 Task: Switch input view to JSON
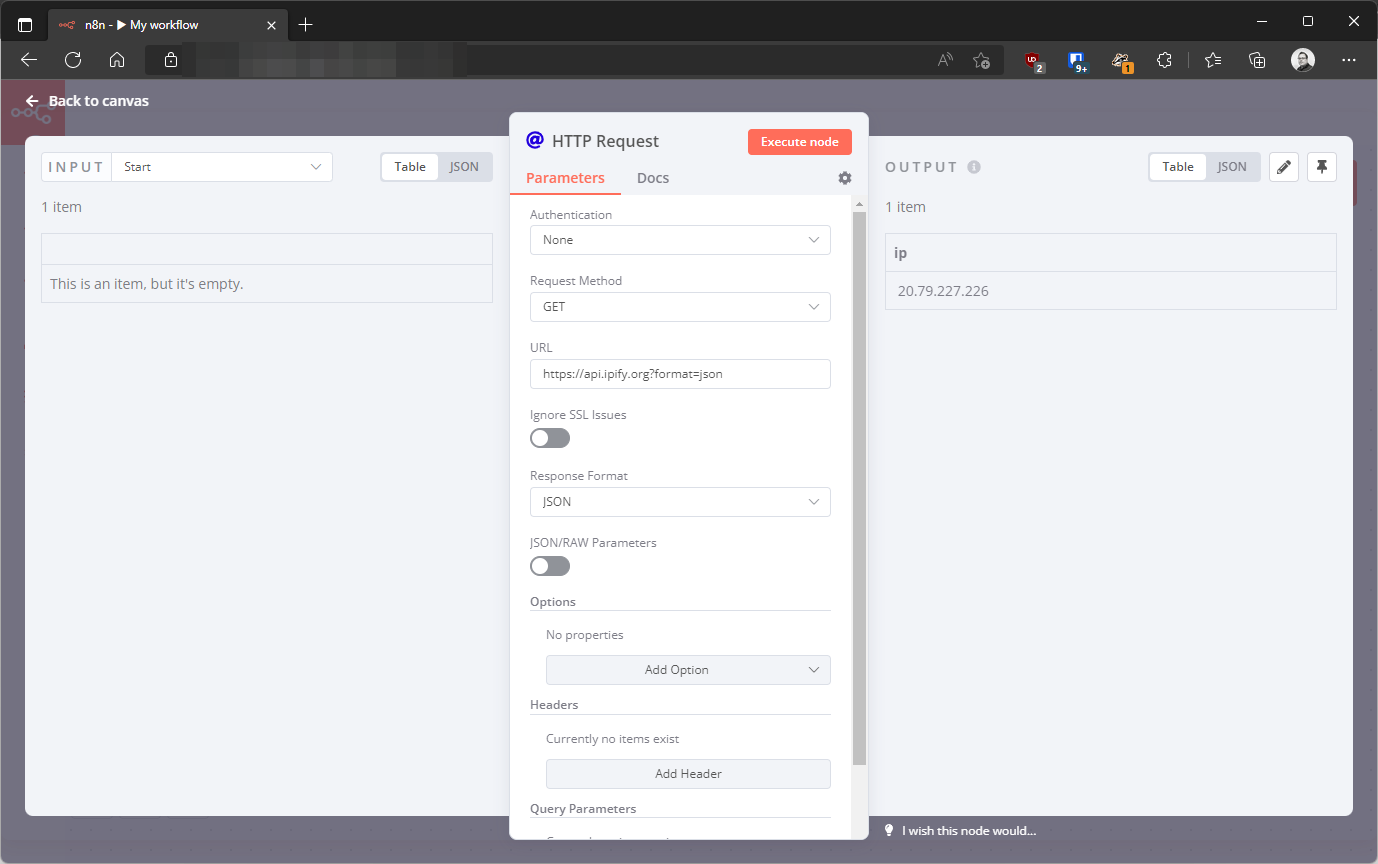point(464,167)
